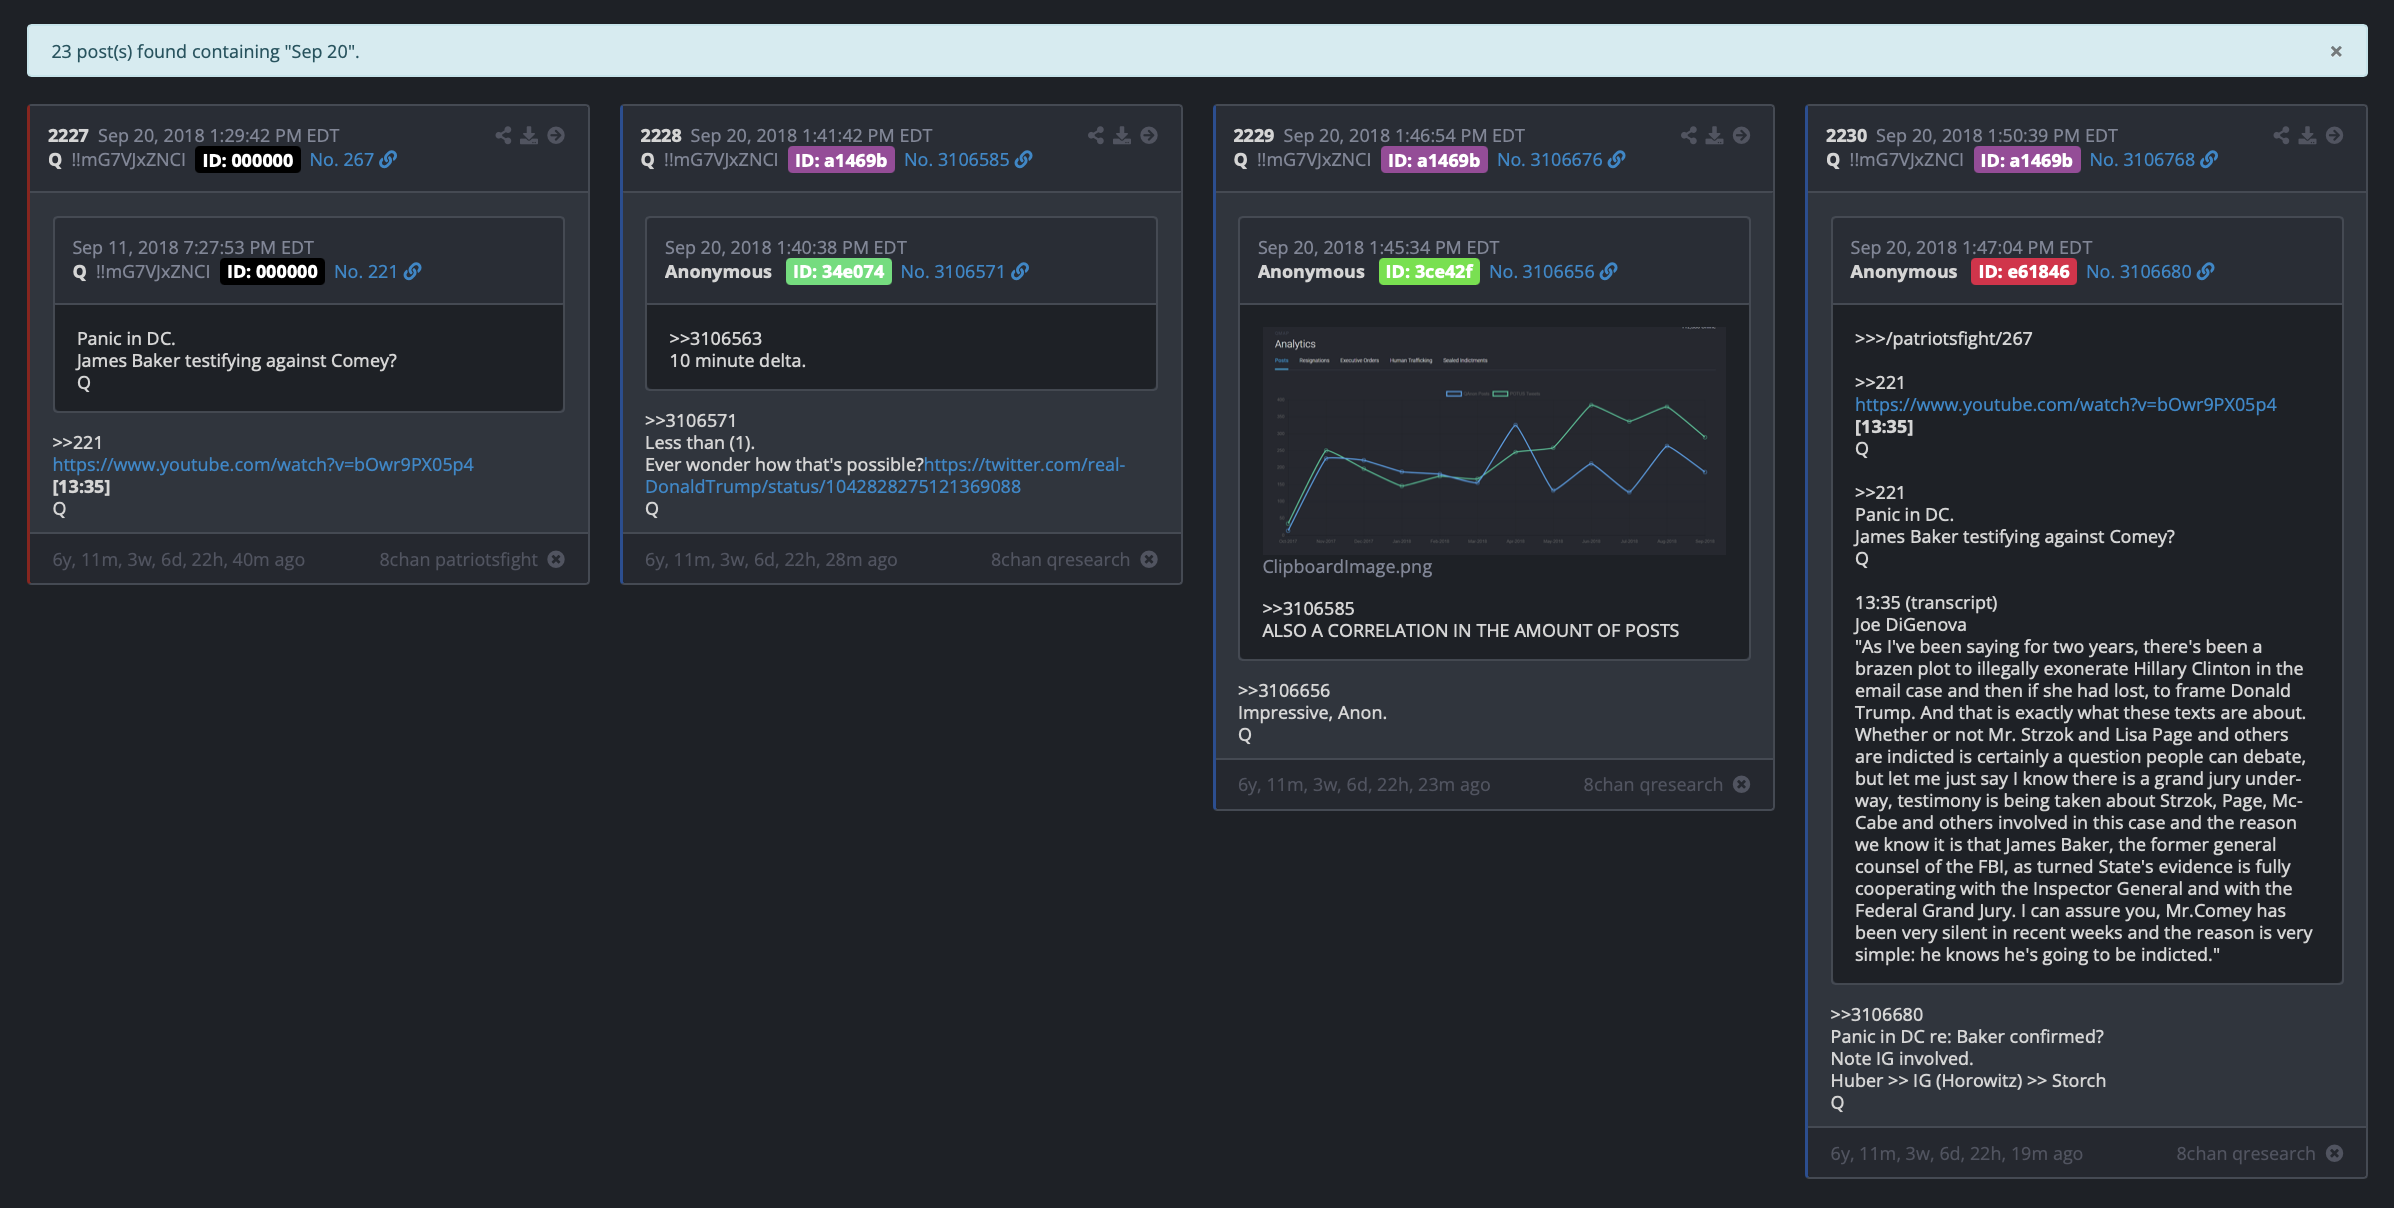Viewport: 2394px width, 1208px height.
Task: Open YouTube link in post 2227
Action: pos(263,465)
